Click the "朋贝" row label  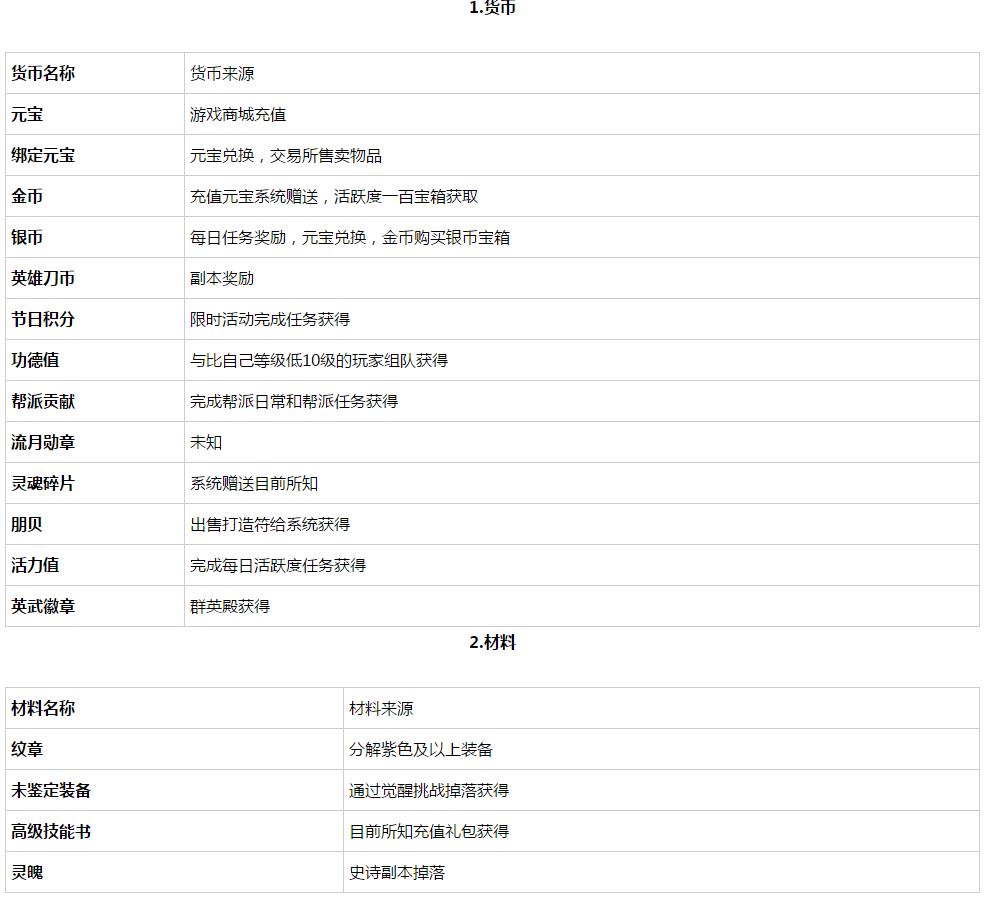tap(25, 524)
